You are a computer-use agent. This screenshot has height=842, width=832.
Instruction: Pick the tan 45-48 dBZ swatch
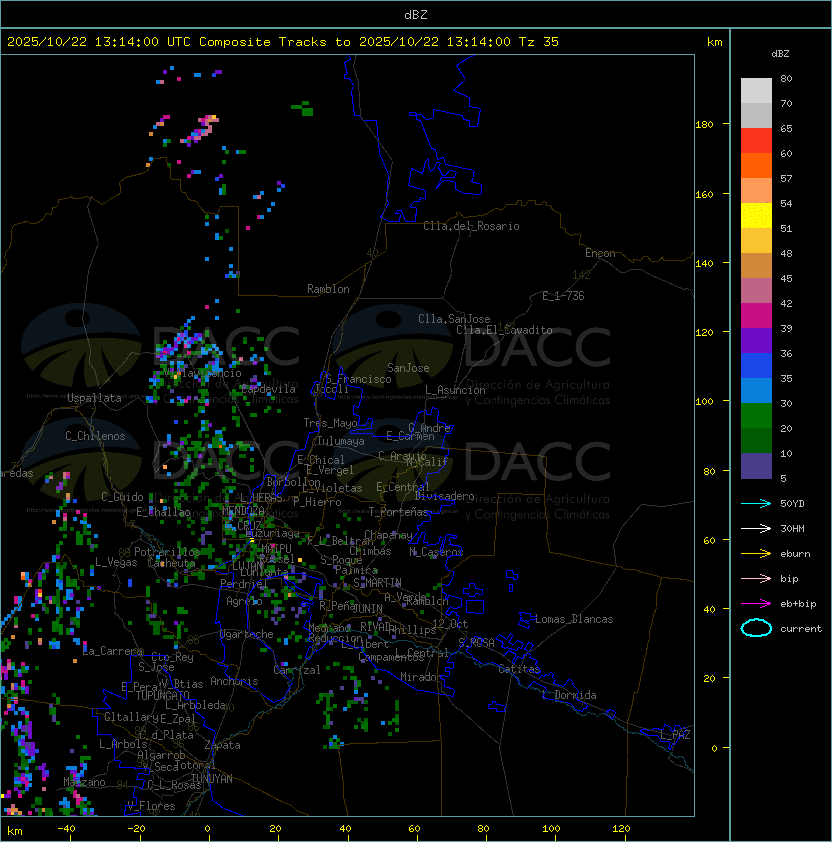(x=756, y=265)
